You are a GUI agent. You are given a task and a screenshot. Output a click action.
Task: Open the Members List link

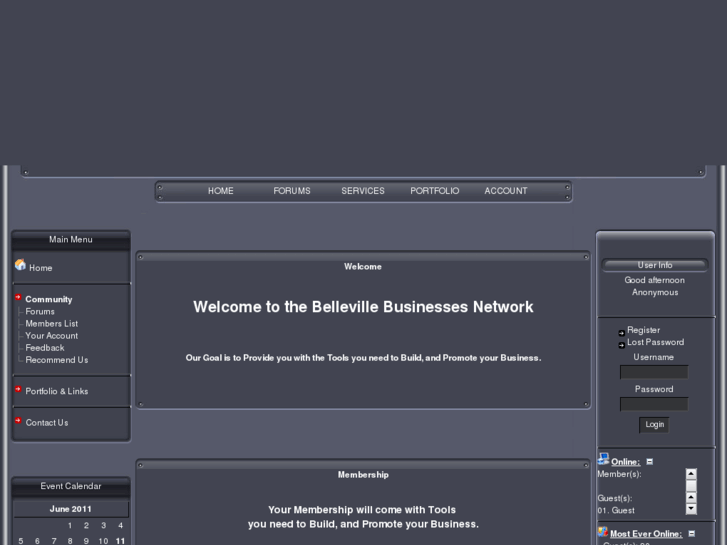(51, 324)
